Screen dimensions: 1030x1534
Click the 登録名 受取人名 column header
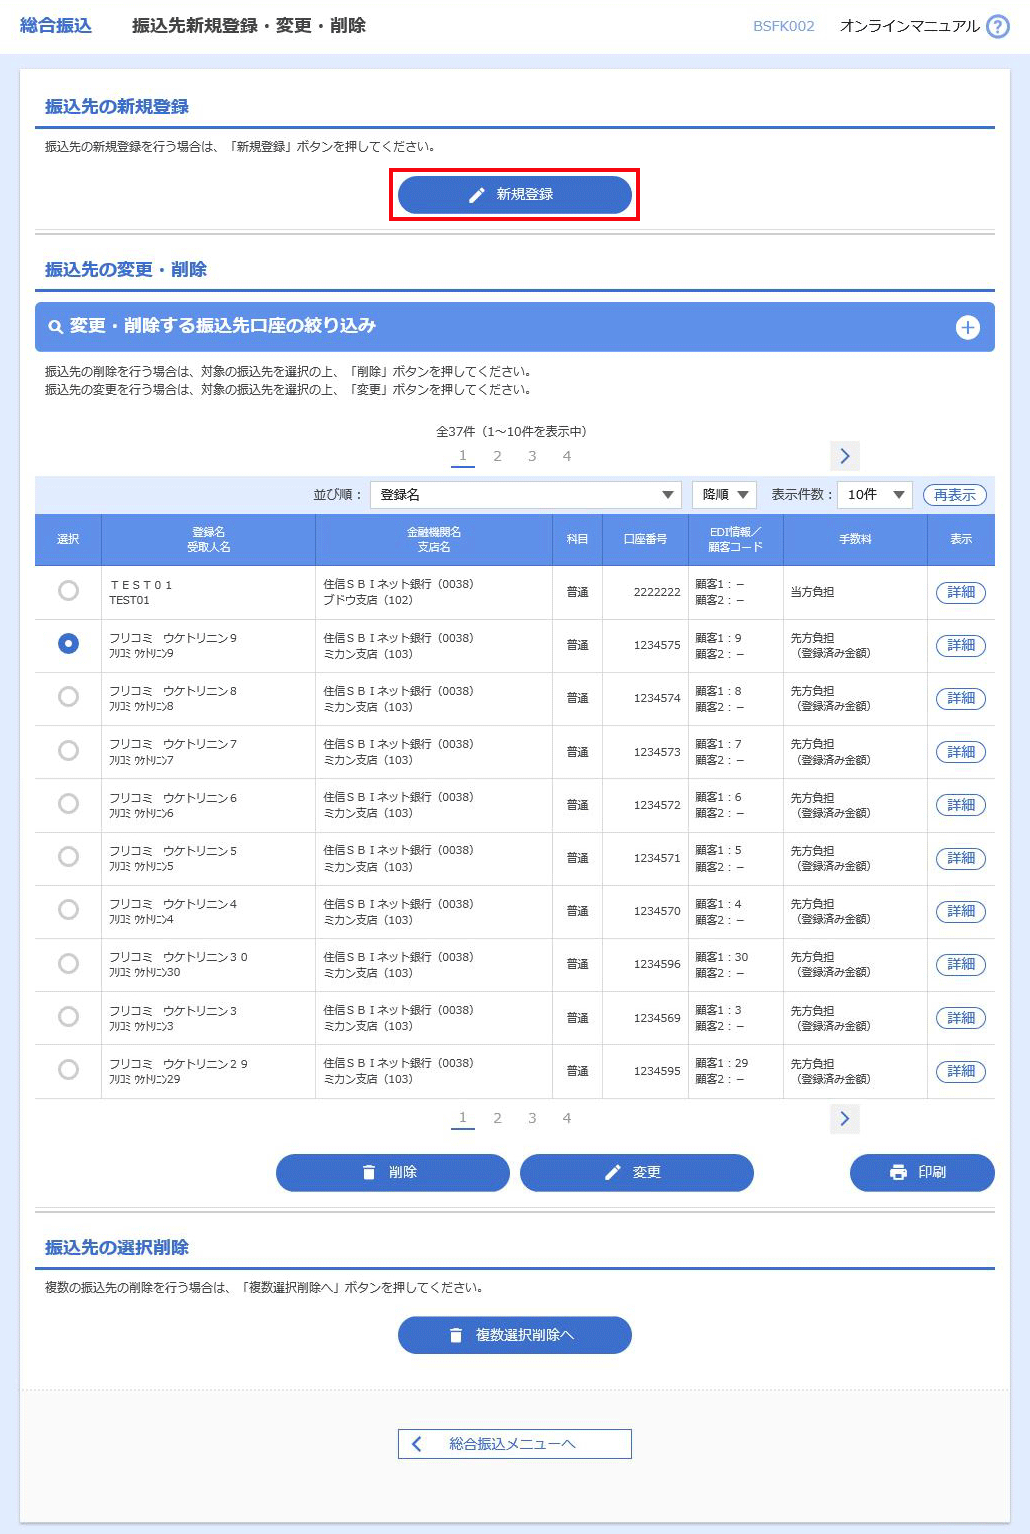(x=208, y=540)
